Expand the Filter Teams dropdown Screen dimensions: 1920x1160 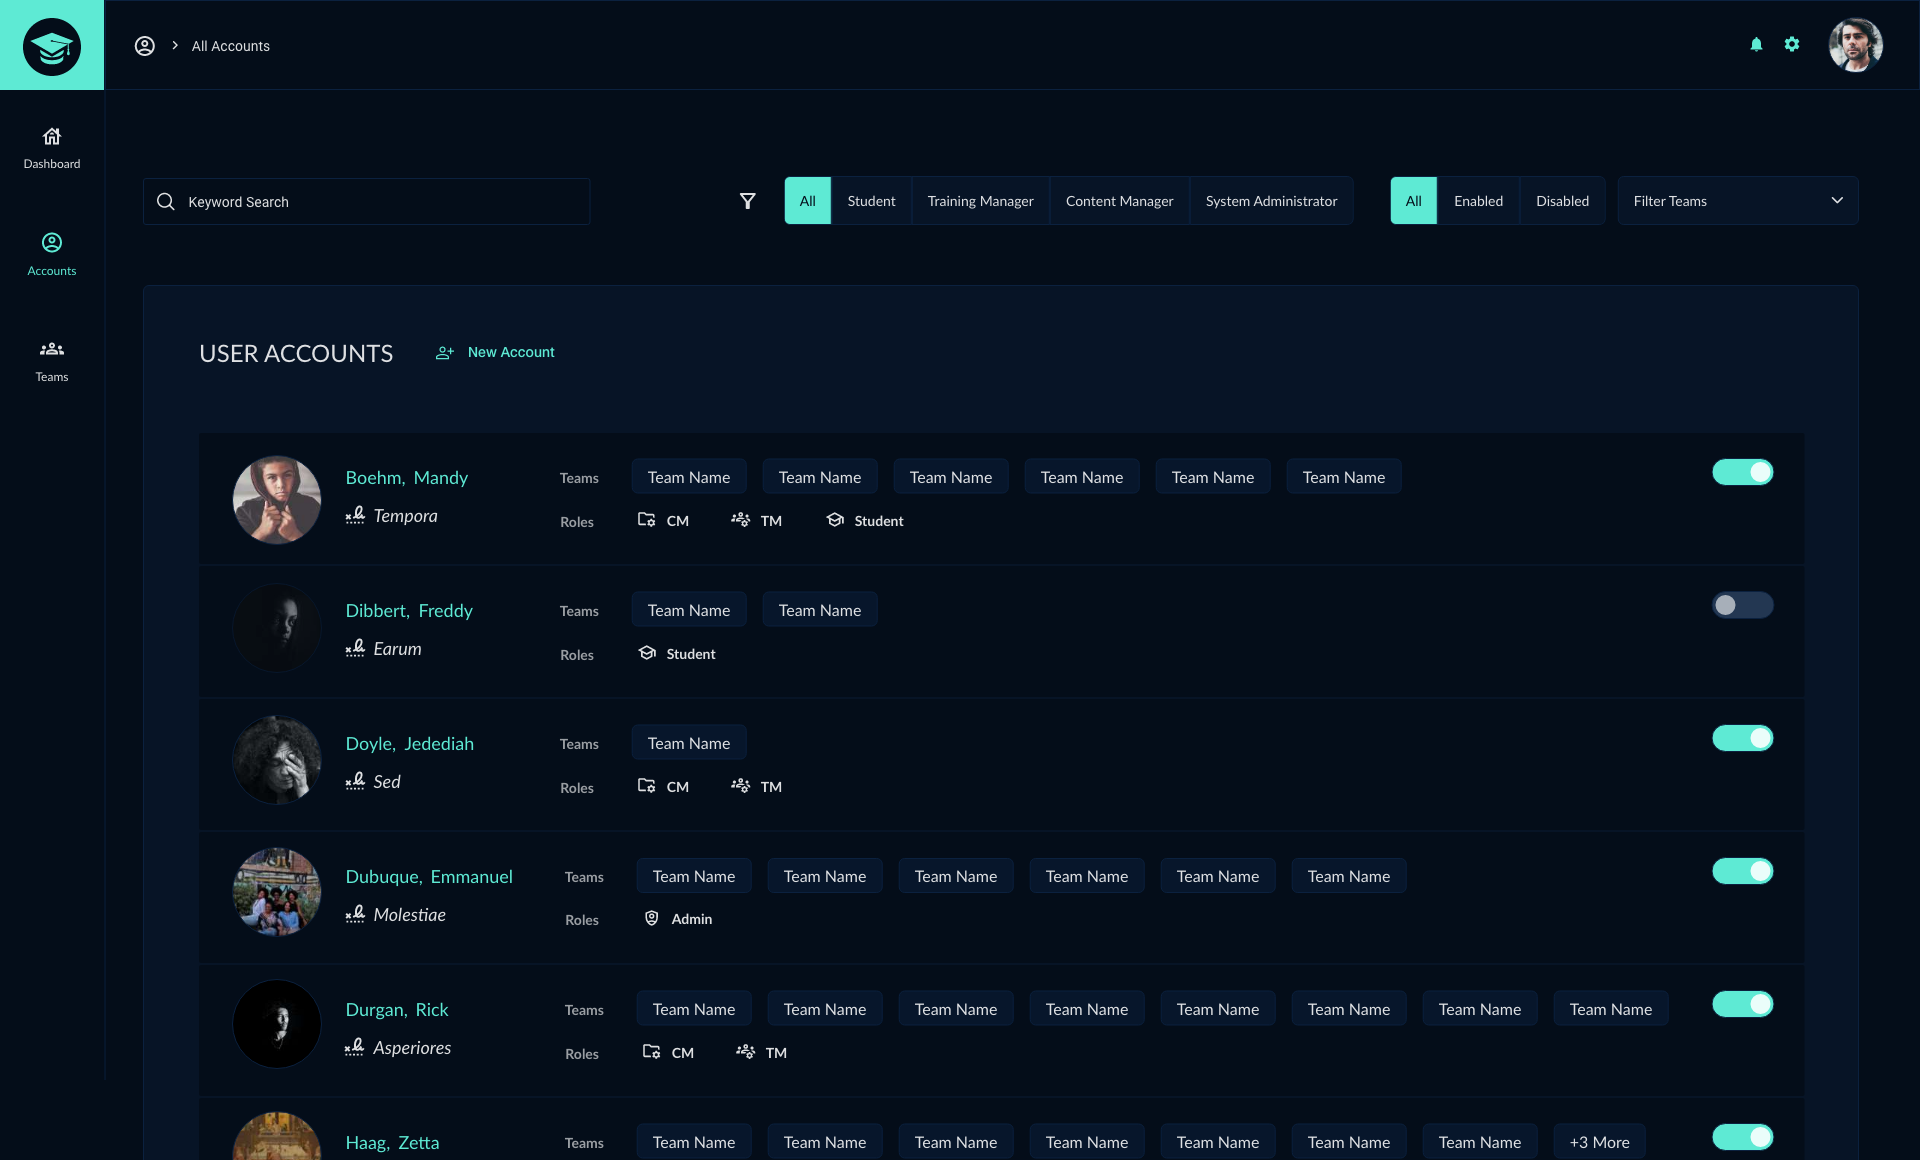click(1738, 201)
